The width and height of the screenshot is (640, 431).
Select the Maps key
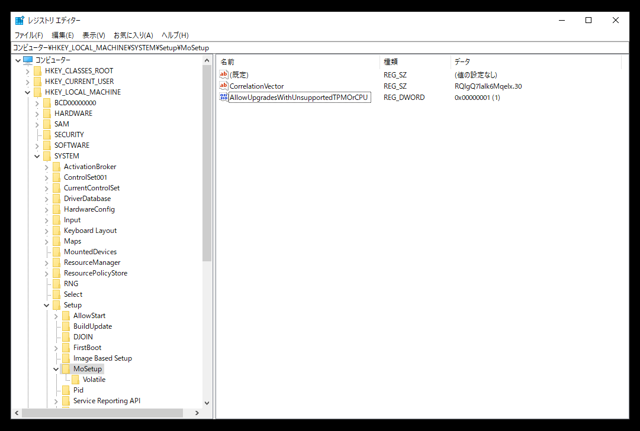click(x=73, y=241)
